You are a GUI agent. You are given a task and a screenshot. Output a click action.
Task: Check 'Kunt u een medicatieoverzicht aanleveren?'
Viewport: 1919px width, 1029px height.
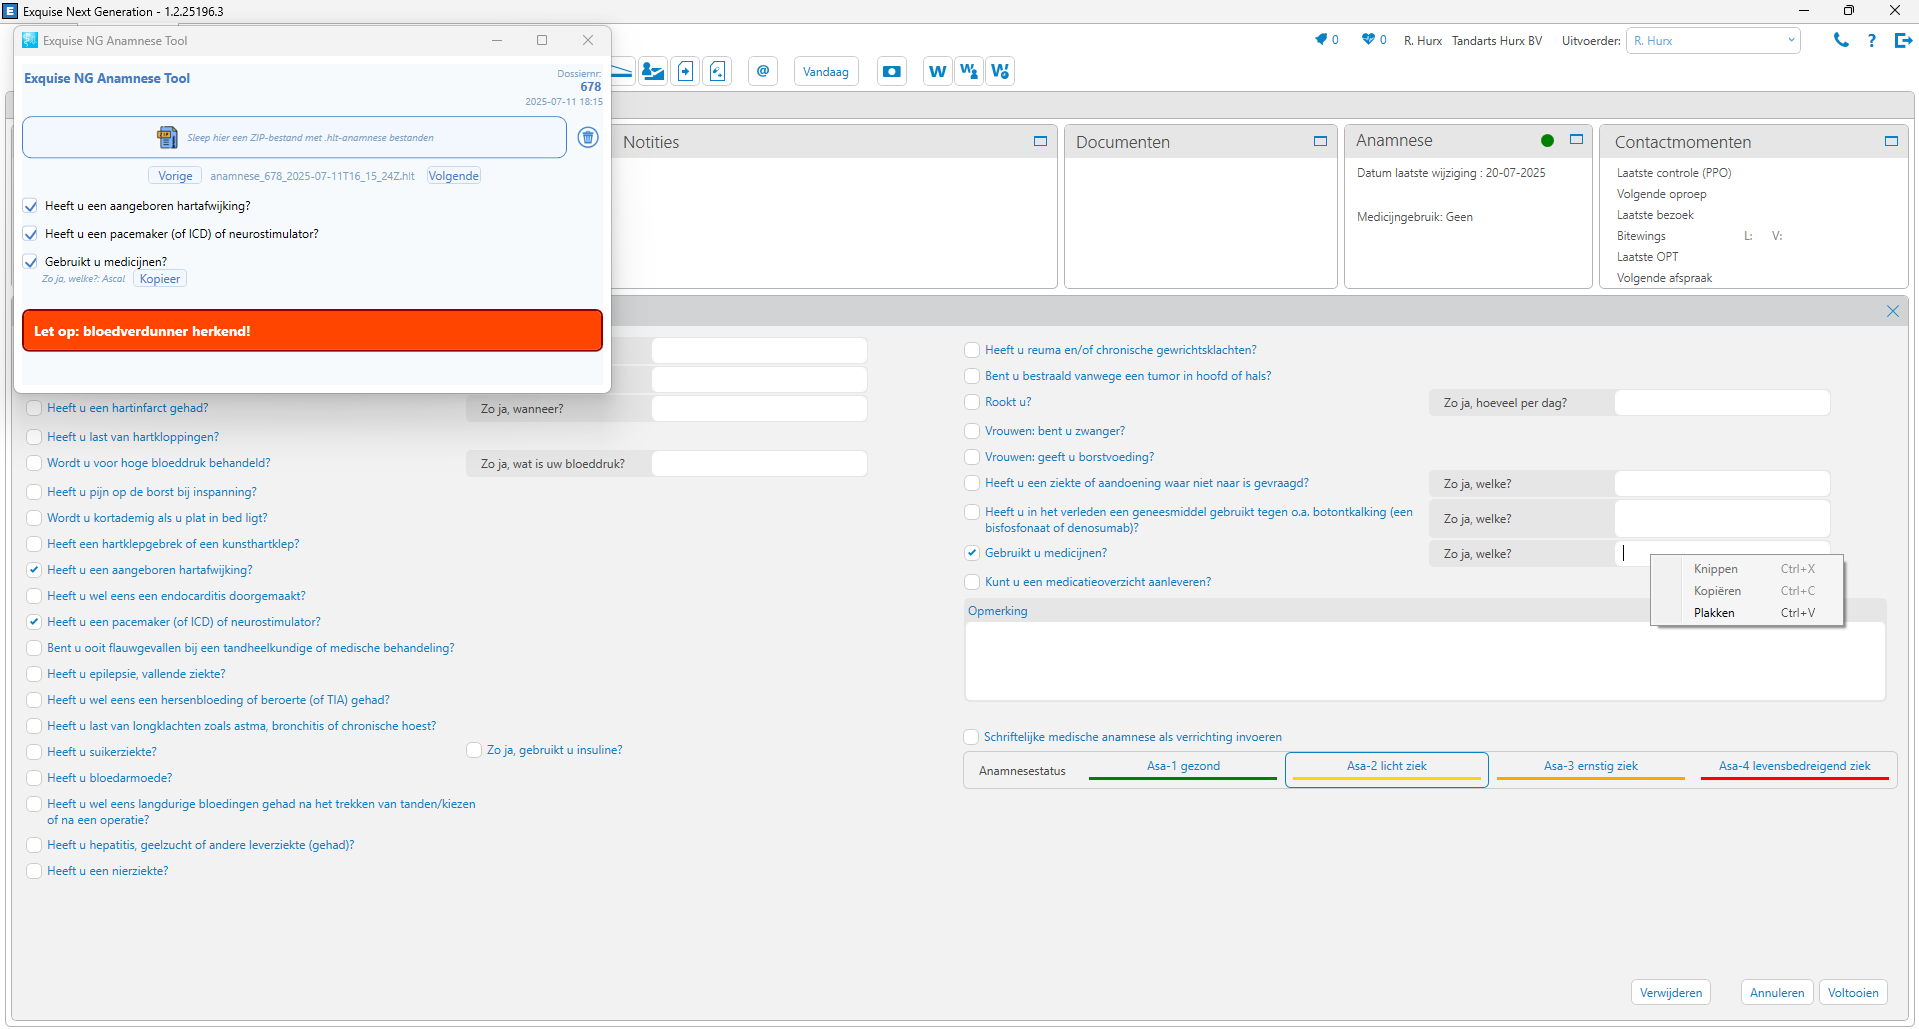(972, 582)
